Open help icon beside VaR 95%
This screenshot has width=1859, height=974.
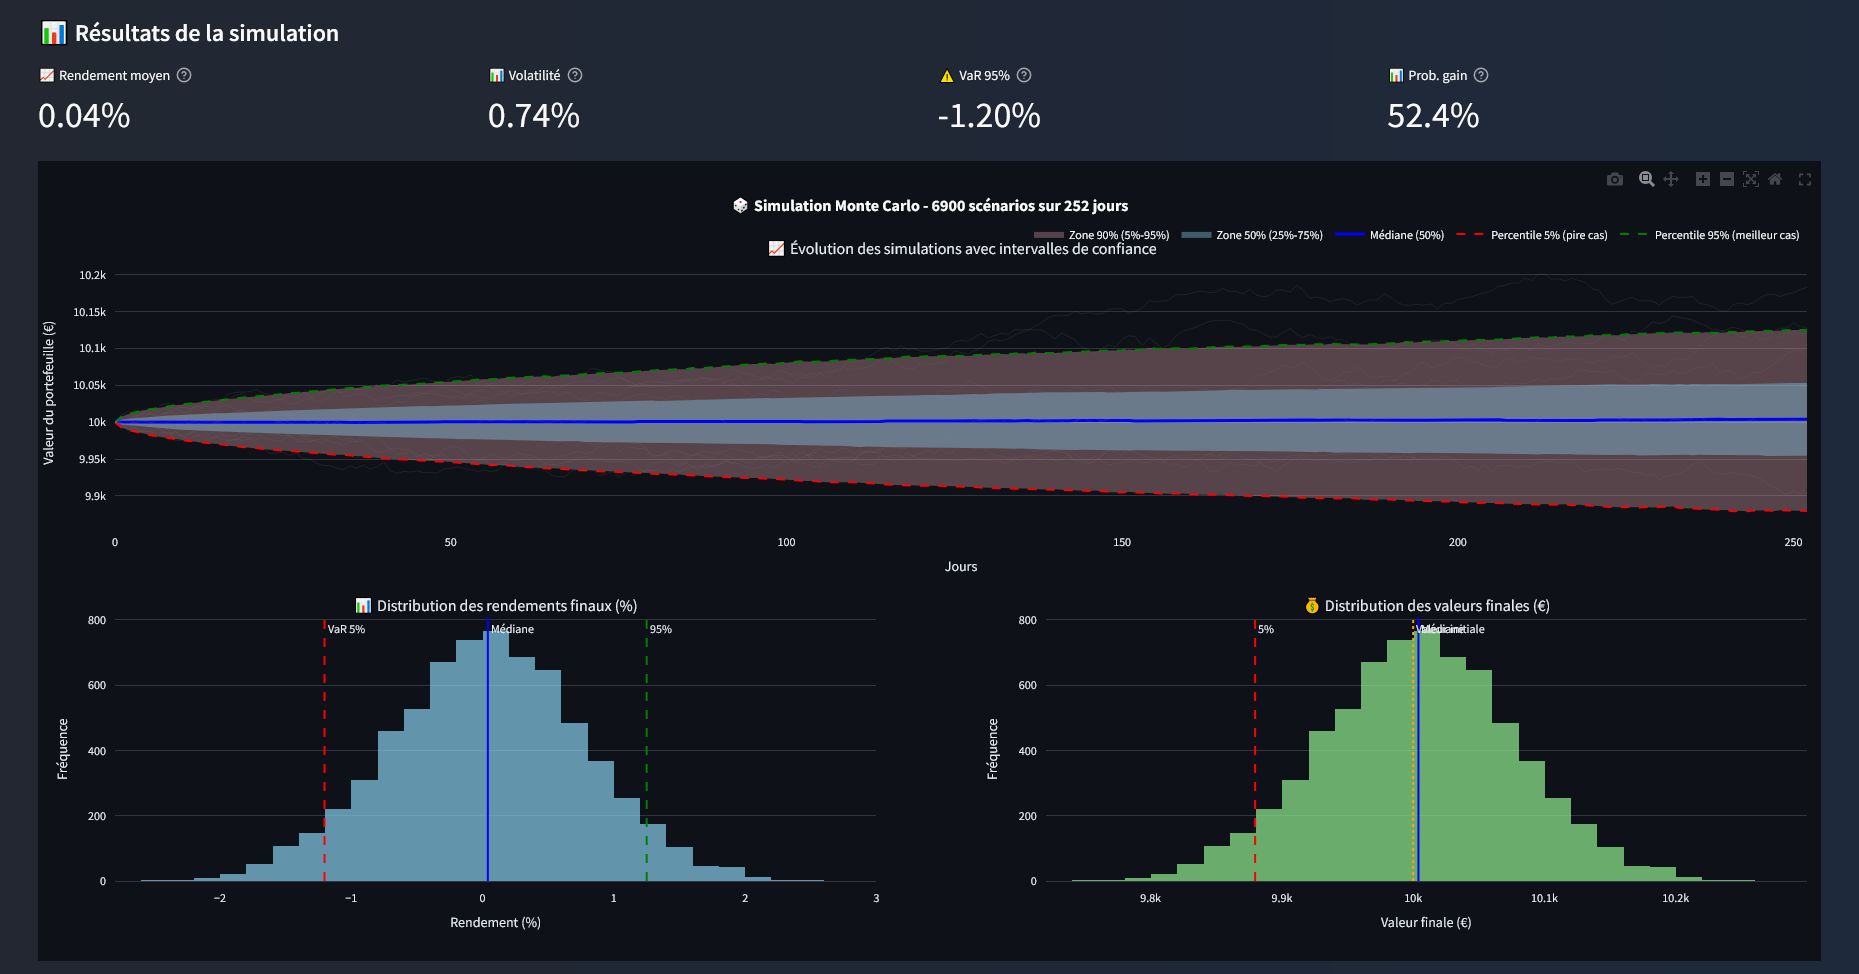coord(1024,75)
